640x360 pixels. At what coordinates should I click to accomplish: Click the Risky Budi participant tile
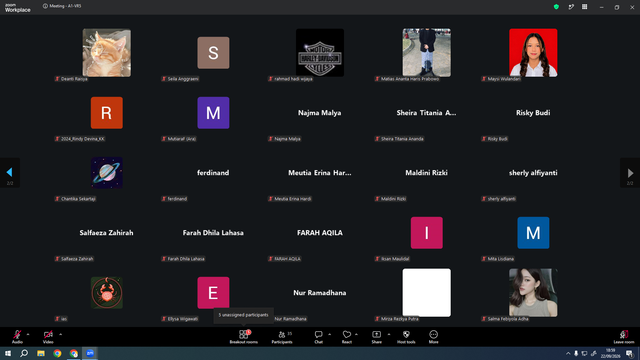tap(533, 113)
